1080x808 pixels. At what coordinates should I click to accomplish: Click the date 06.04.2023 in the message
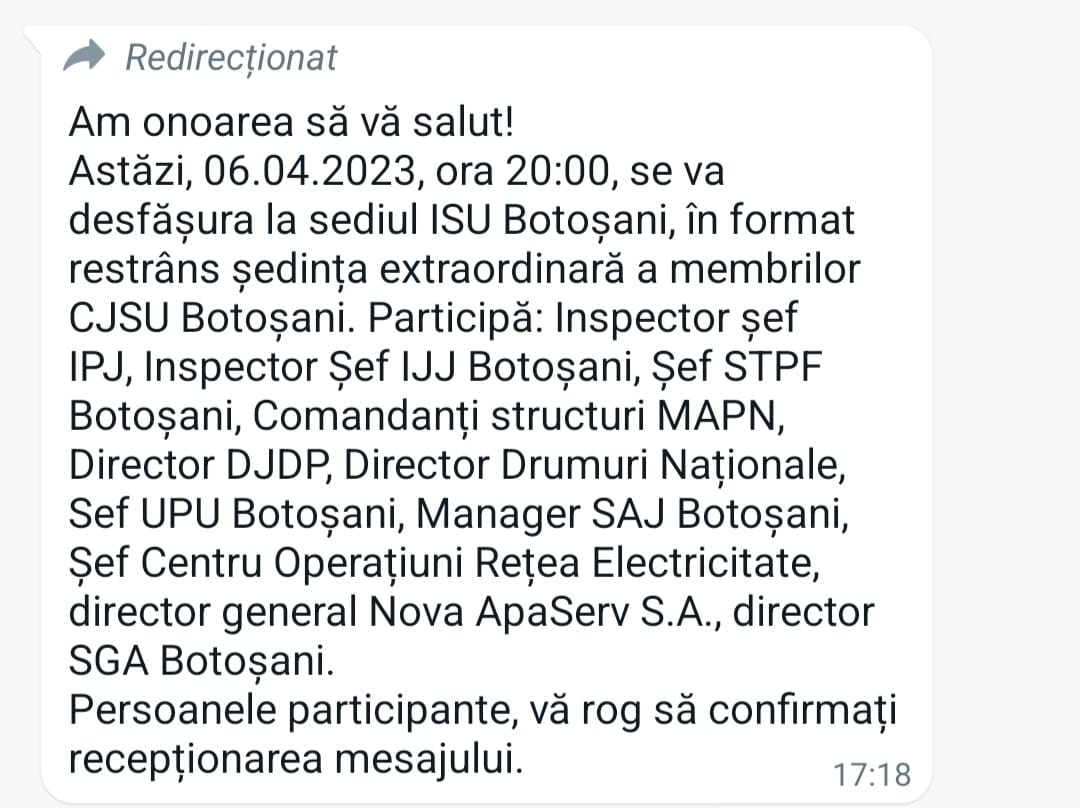point(309,172)
